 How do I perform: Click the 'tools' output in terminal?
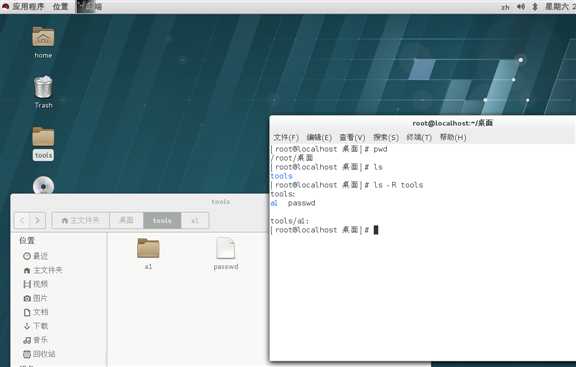pyautogui.click(x=281, y=176)
